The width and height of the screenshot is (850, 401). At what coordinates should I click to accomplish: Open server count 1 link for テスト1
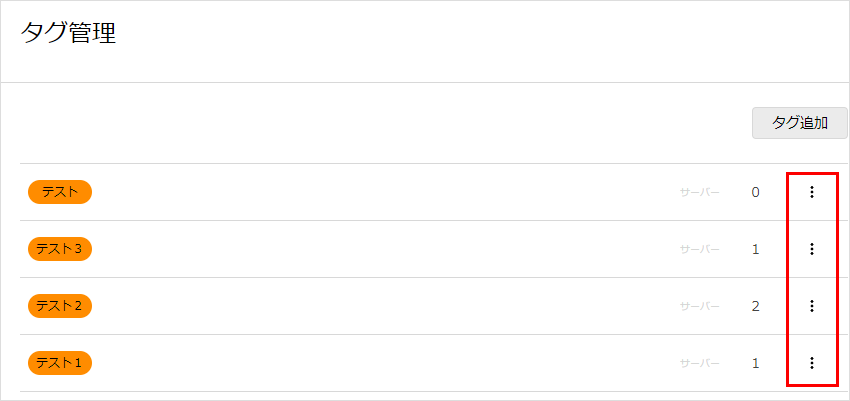pos(756,363)
